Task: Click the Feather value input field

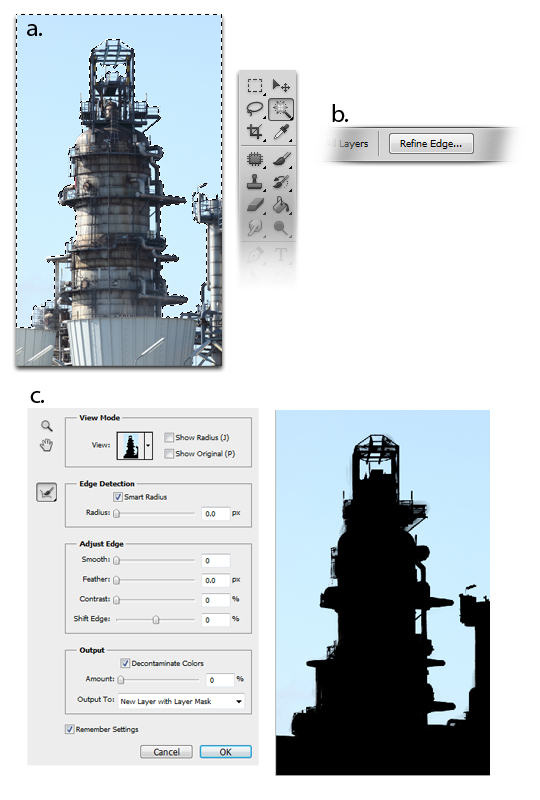Action: pos(215,580)
